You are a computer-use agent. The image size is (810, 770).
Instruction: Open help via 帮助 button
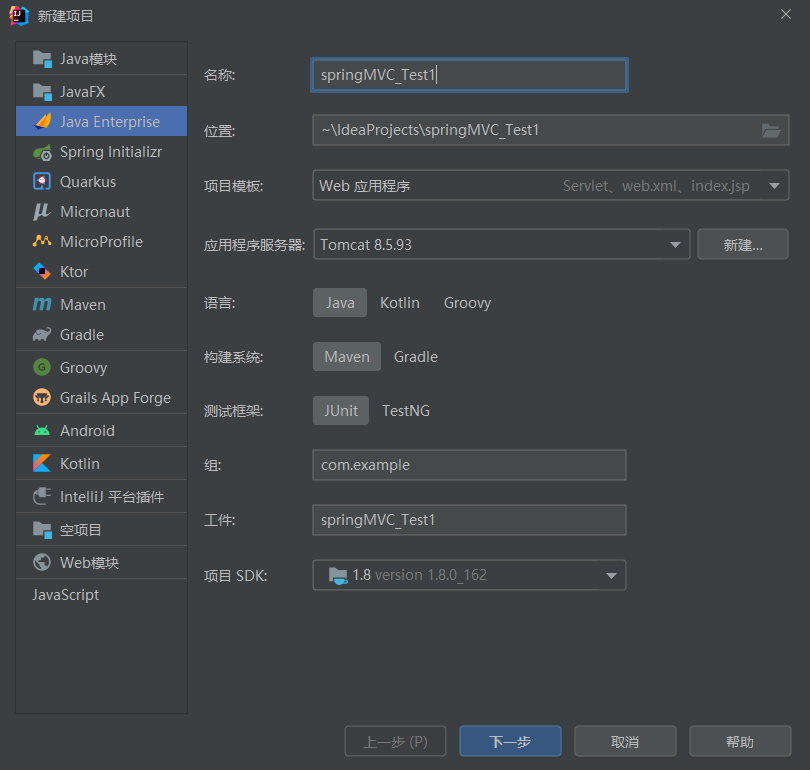pos(740,741)
